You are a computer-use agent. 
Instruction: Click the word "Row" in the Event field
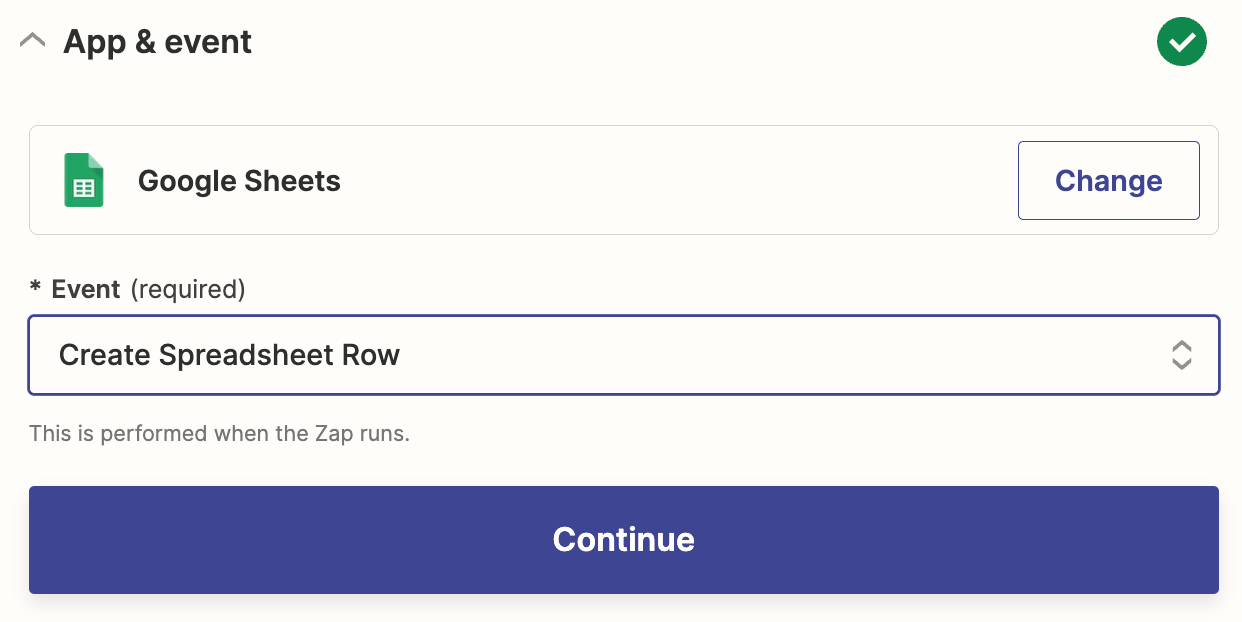pos(371,355)
